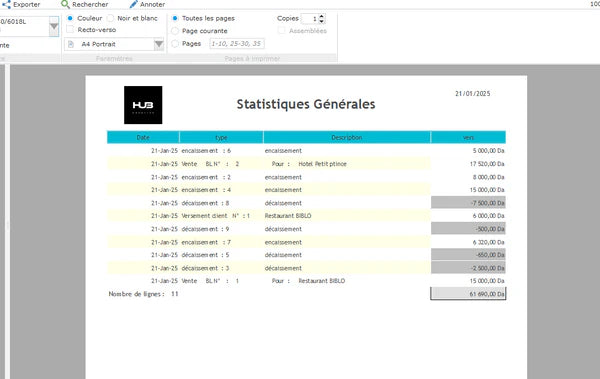This screenshot has width=600, height=379.
Task: Click the encaissement : 4 type cell
Action: click(206, 190)
